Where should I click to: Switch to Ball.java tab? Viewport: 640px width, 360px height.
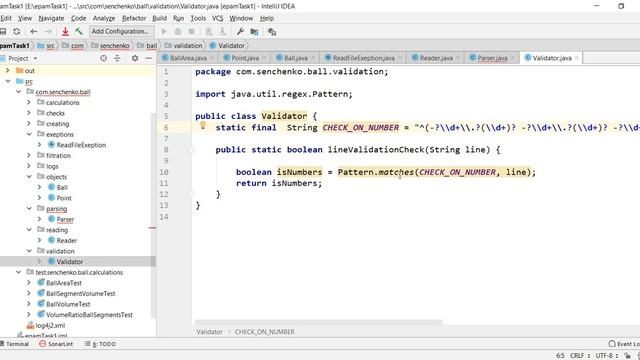(296, 58)
